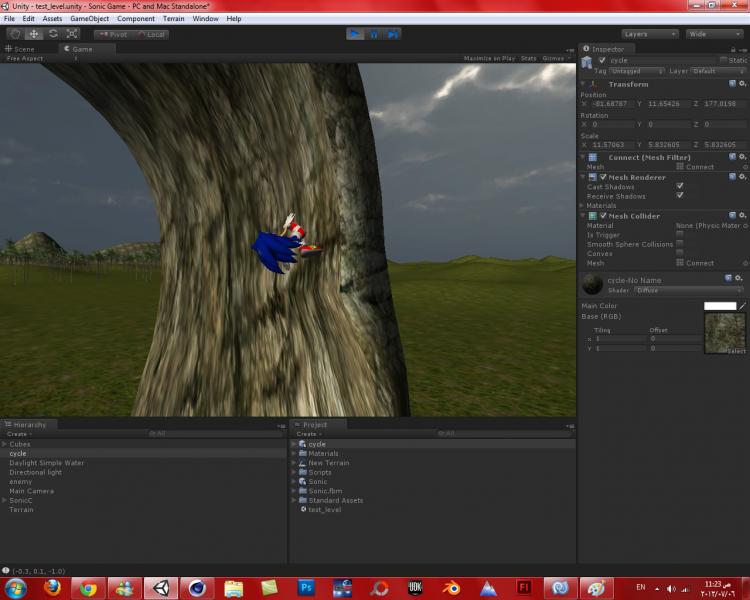This screenshot has height=600, width=750.
Task: Toggle the cycle object active checkbox
Action: click(602, 60)
